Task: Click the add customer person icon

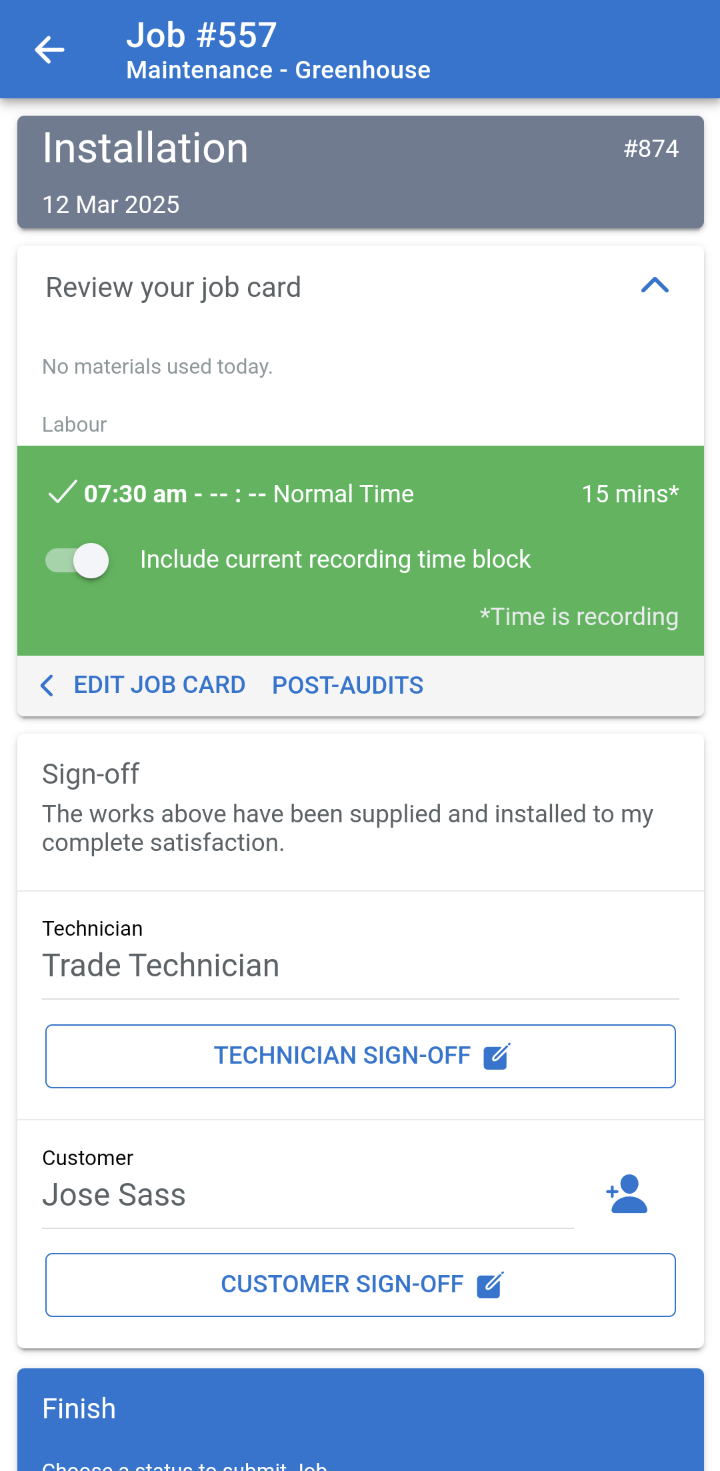Action: [x=627, y=1194]
